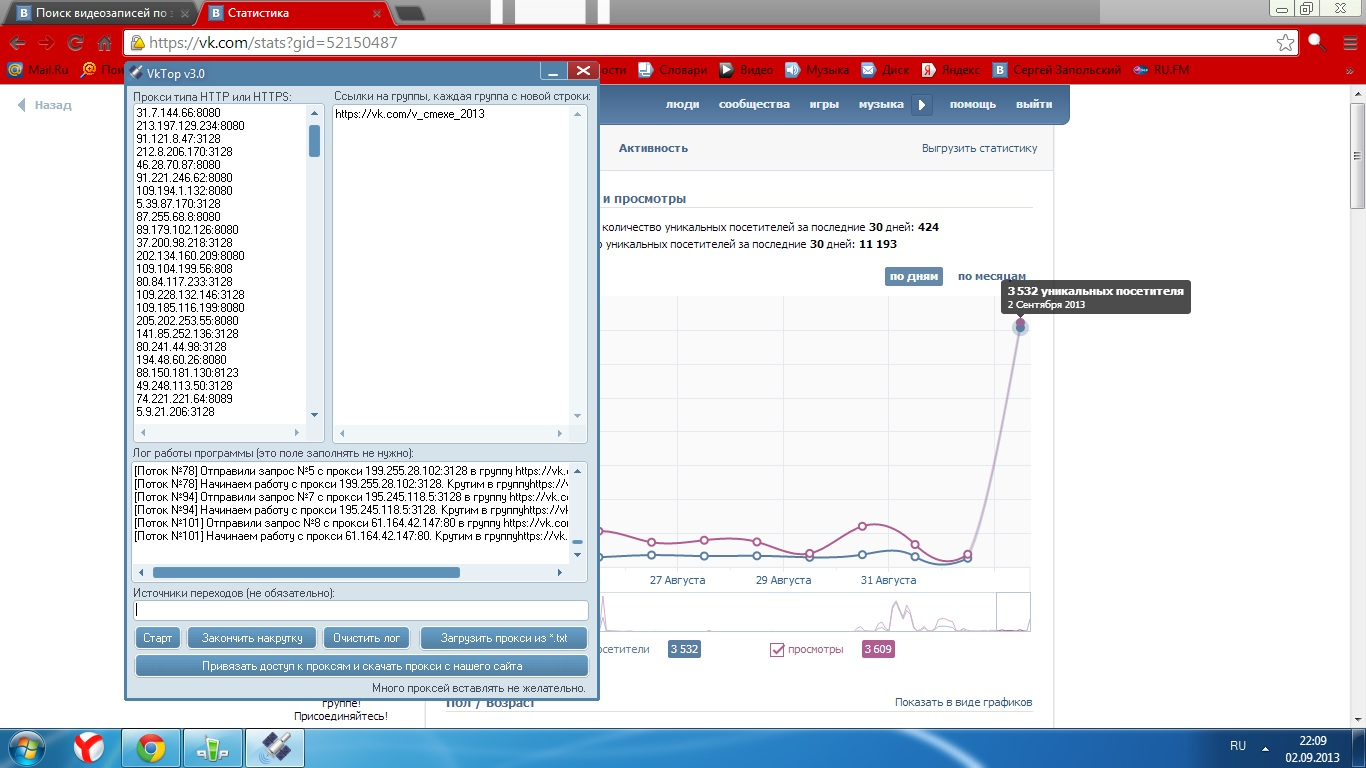1366x768 pixels.
Task: Open the Диск bookmark
Action: (885, 70)
